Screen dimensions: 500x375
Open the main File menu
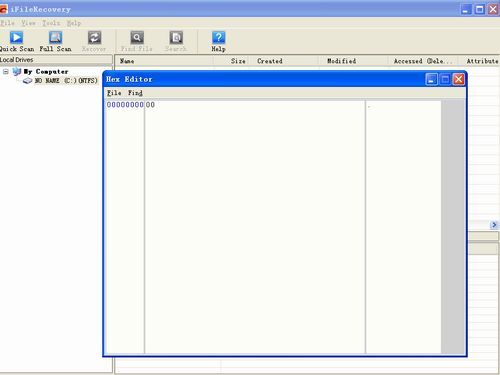pos(7,23)
